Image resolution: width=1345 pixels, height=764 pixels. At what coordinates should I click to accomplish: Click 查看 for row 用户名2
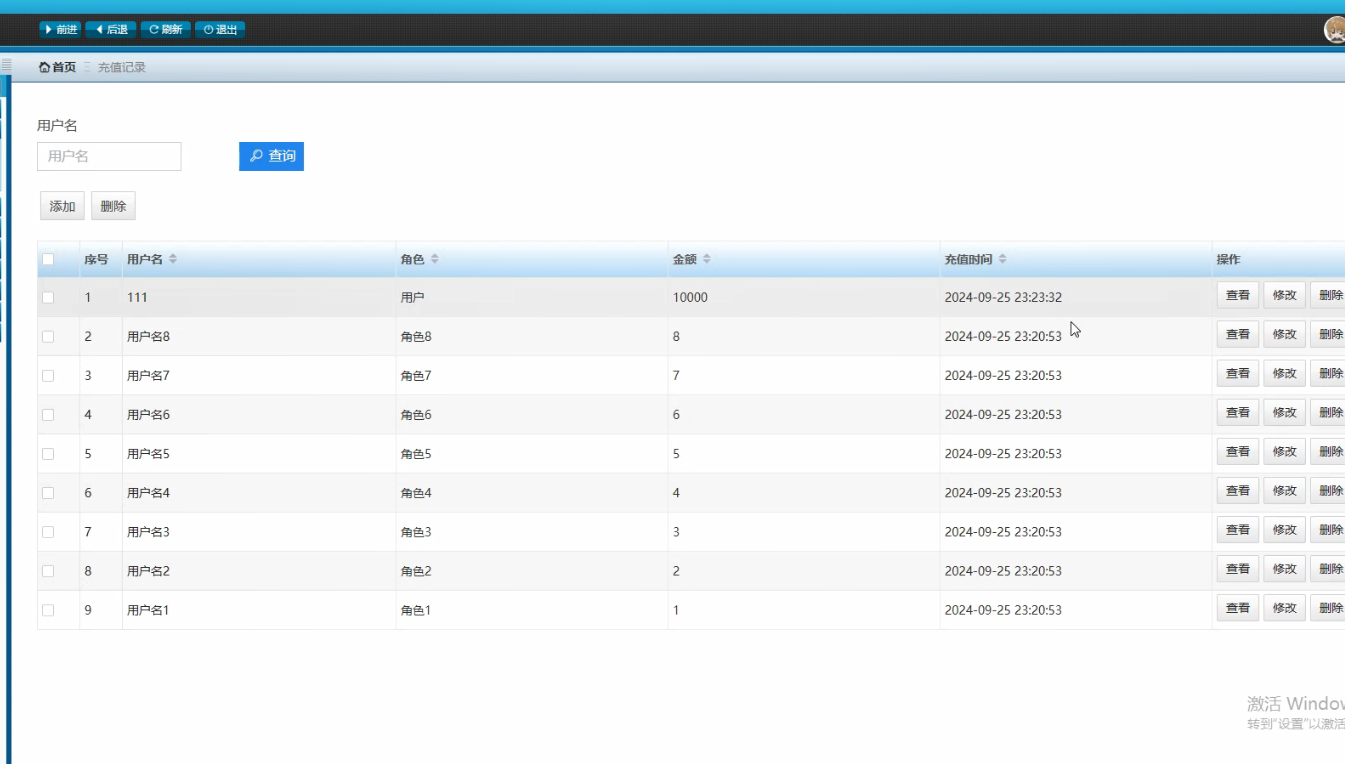pos(1238,568)
